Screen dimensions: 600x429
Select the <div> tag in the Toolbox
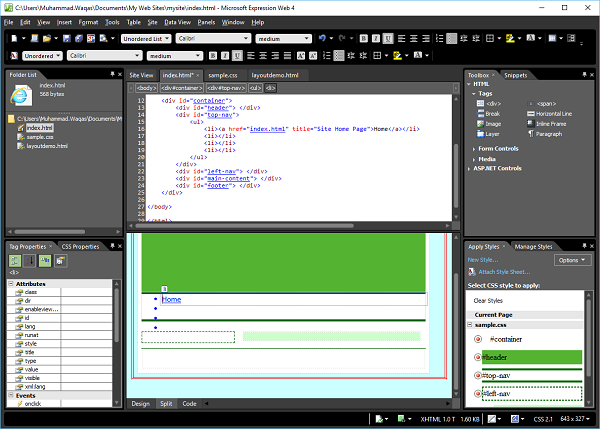point(493,103)
